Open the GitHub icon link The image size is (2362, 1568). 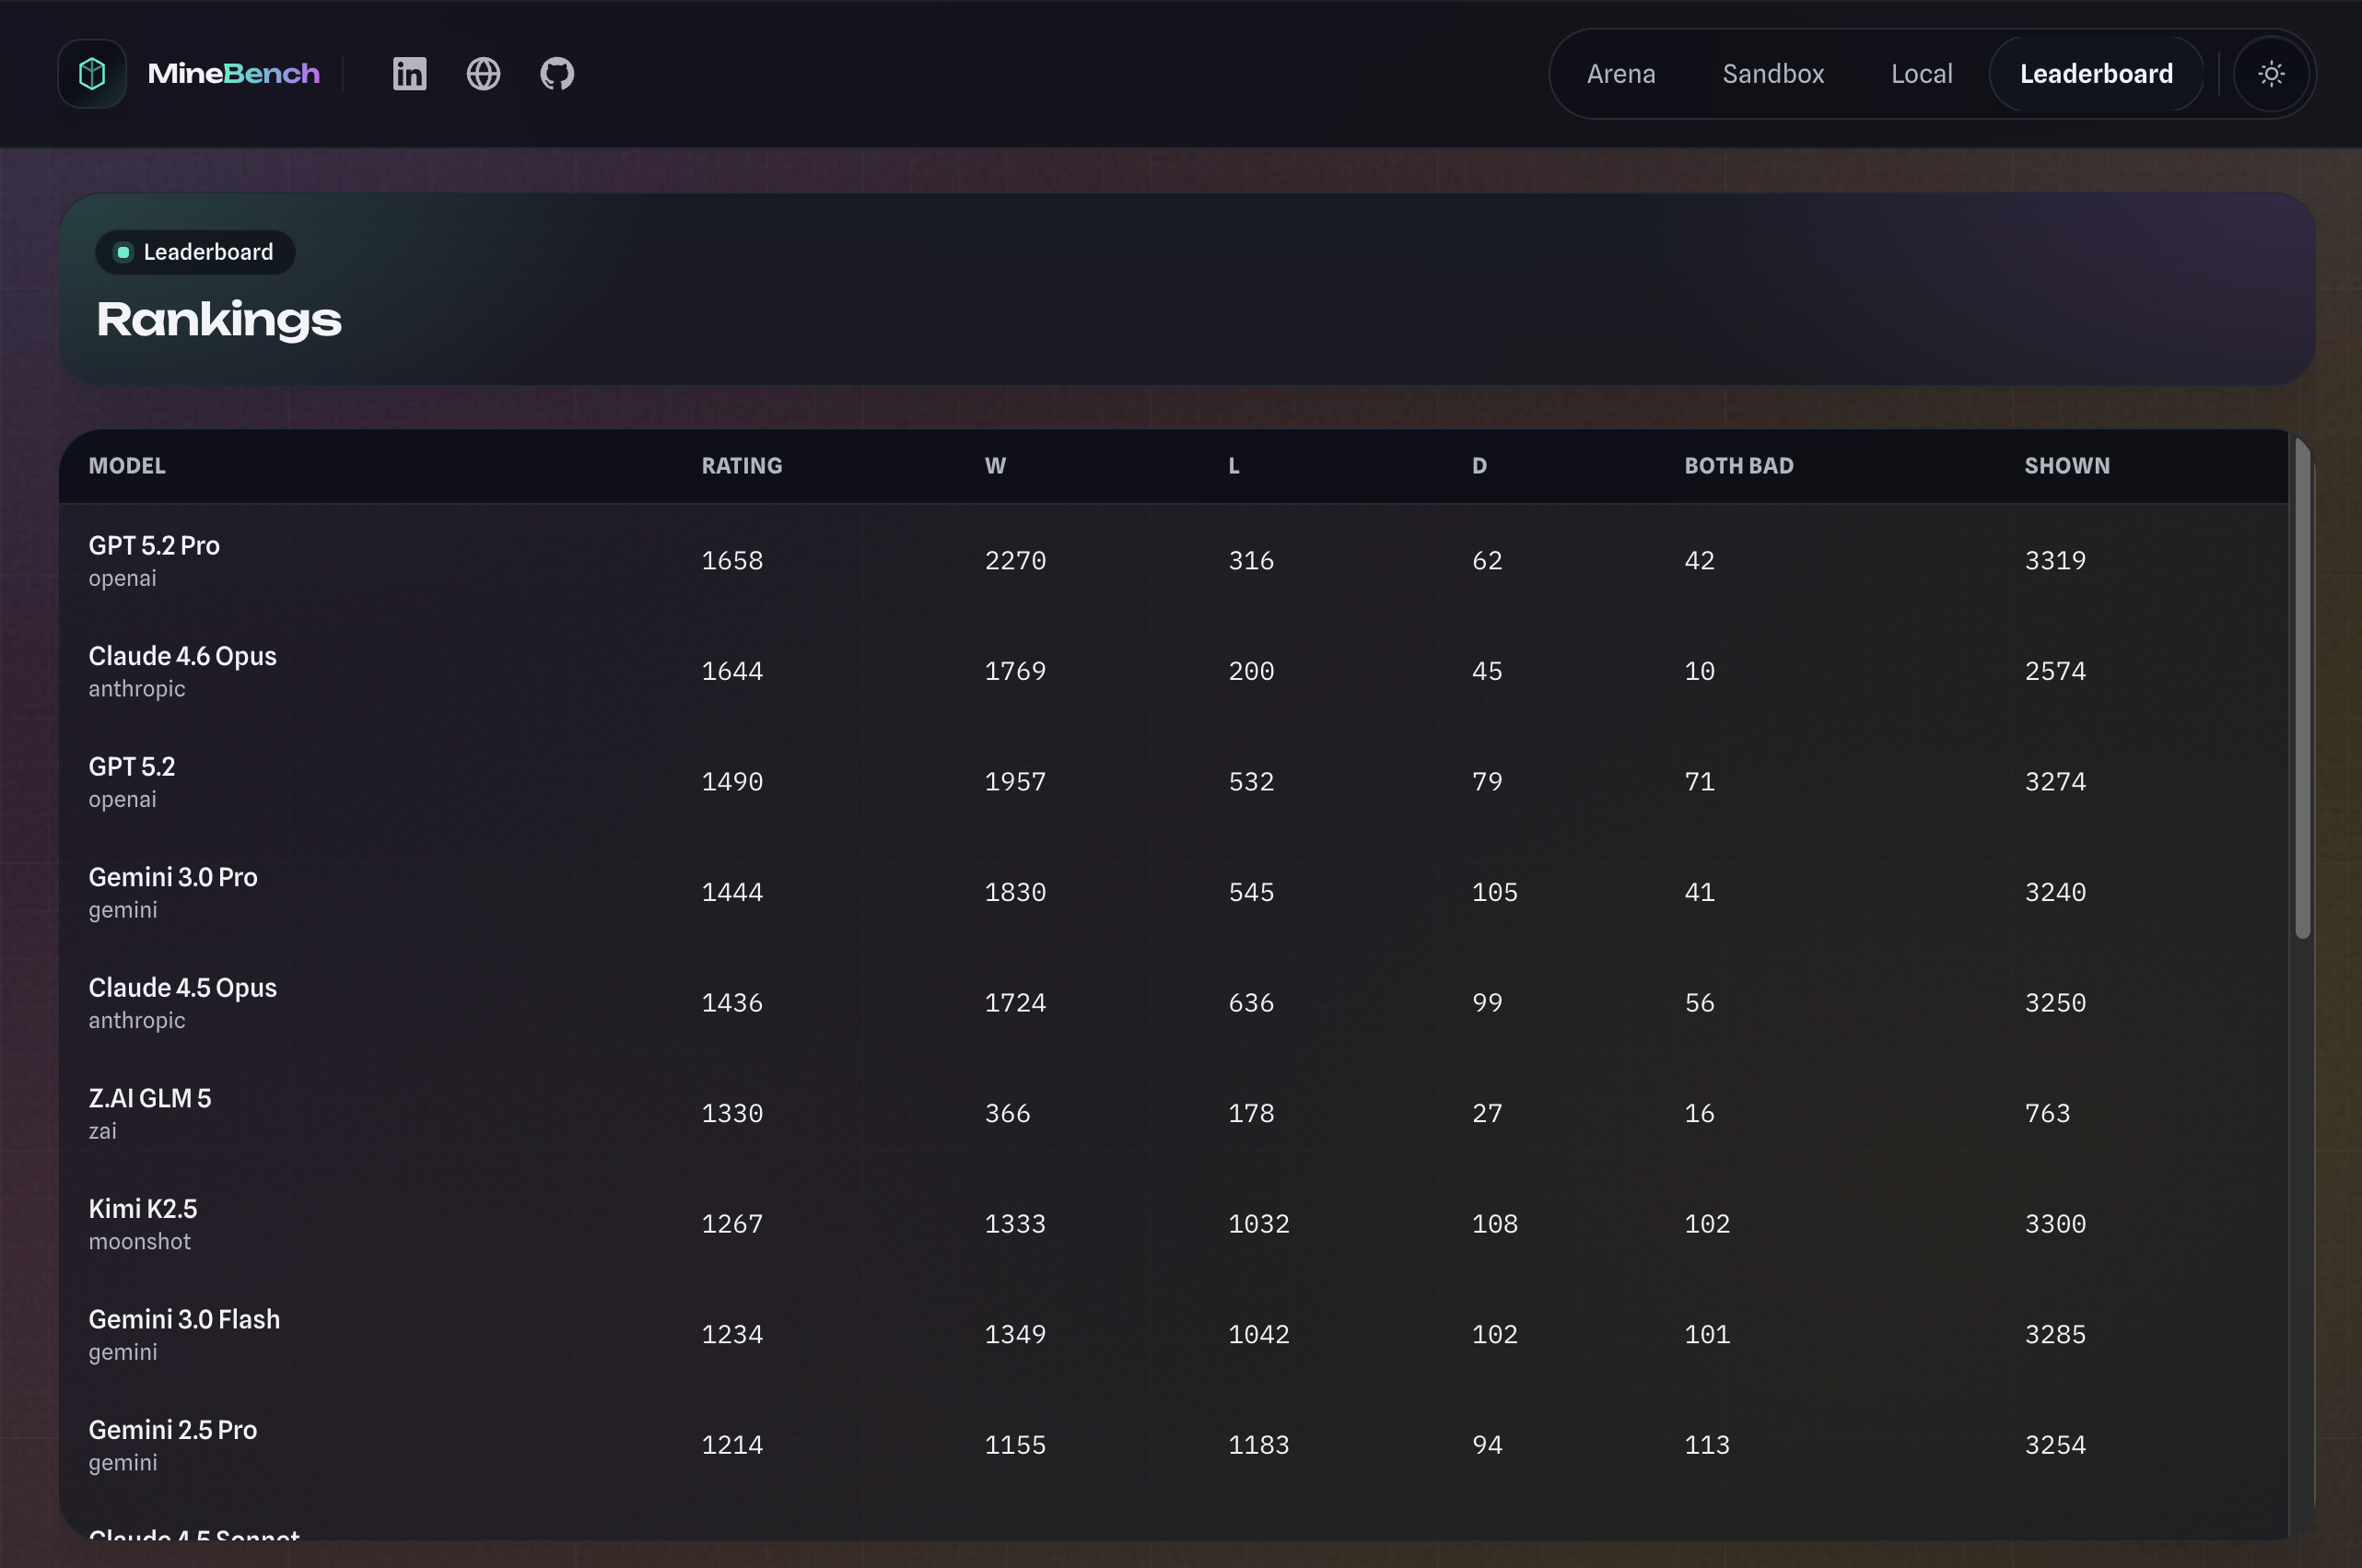[557, 74]
